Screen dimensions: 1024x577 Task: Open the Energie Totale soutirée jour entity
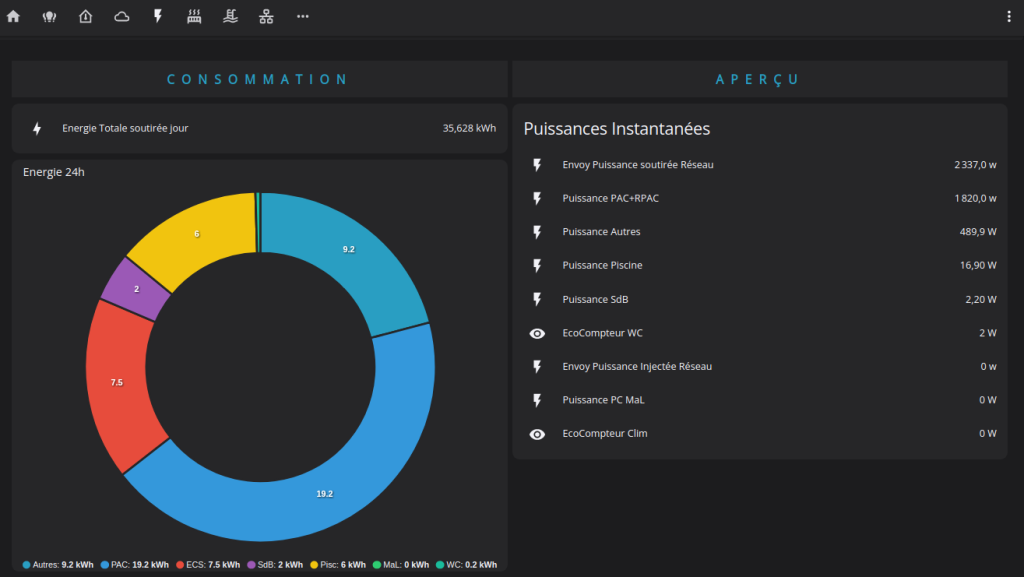[259, 129]
